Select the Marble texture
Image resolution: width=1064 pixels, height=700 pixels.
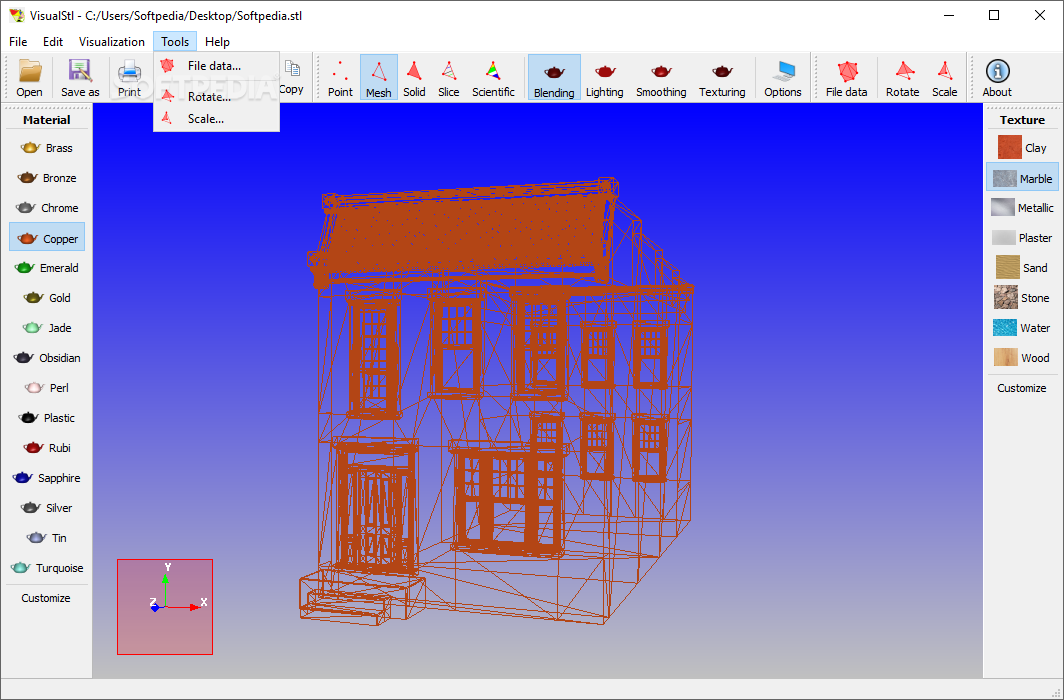[1022, 178]
